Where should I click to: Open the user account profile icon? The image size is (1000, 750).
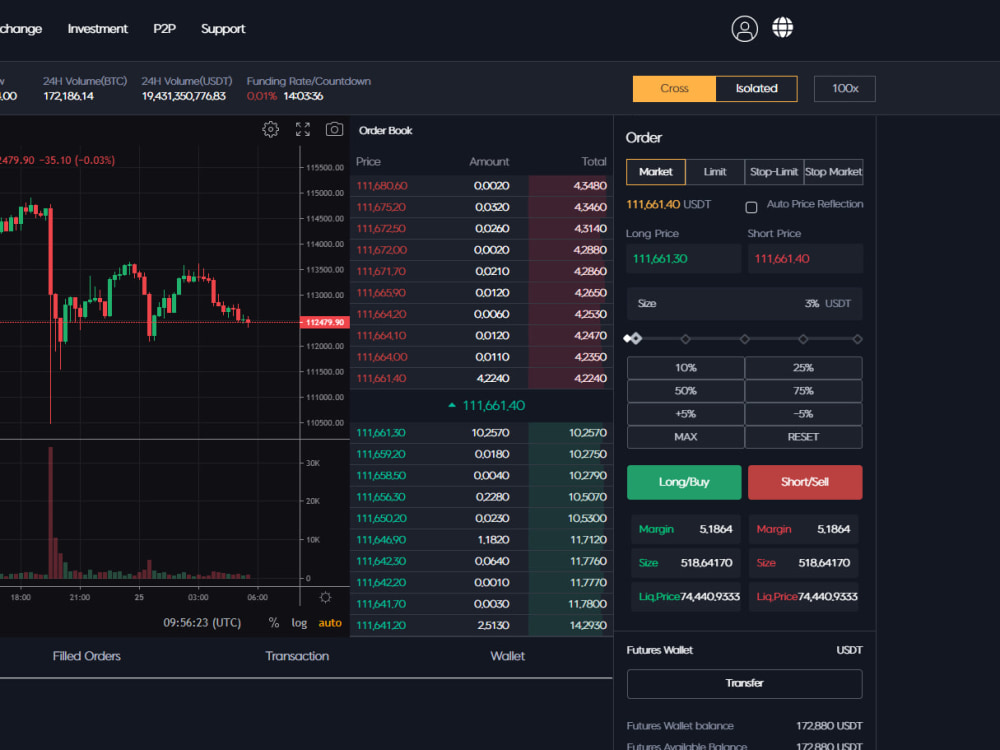[x=744, y=28]
